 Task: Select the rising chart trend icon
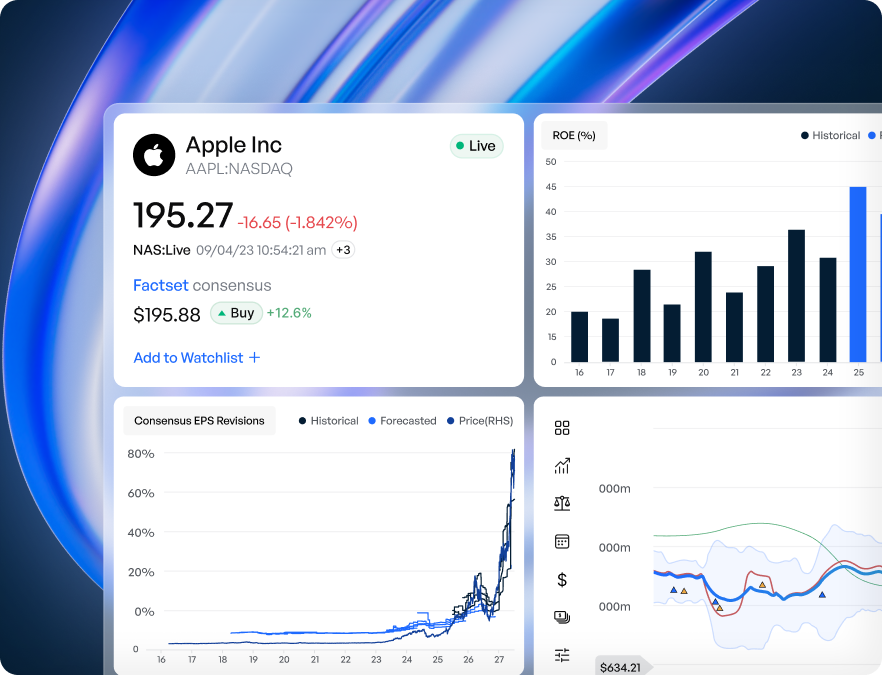[562, 466]
